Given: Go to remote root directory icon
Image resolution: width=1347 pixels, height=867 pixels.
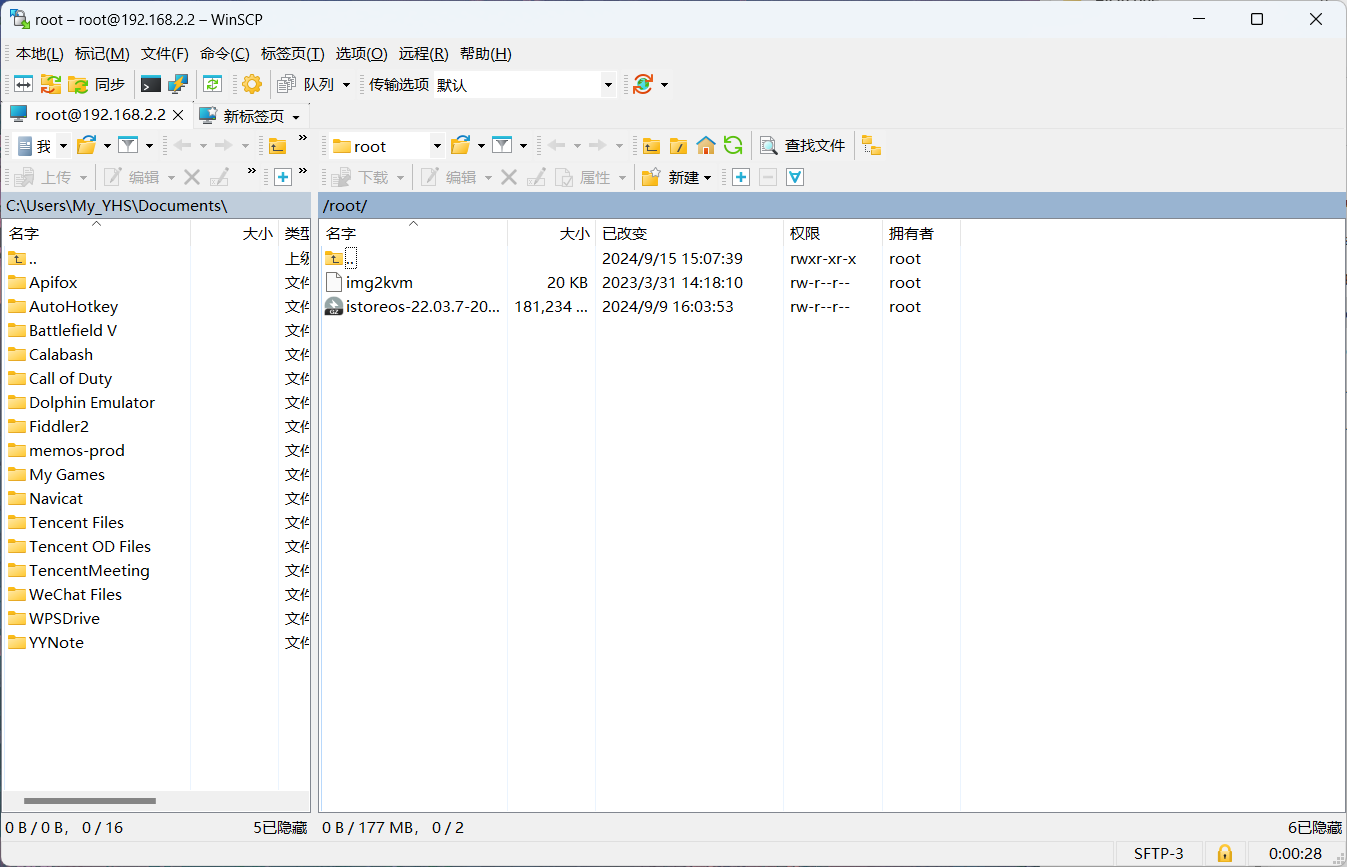Looking at the screenshot, I should click(679, 146).
